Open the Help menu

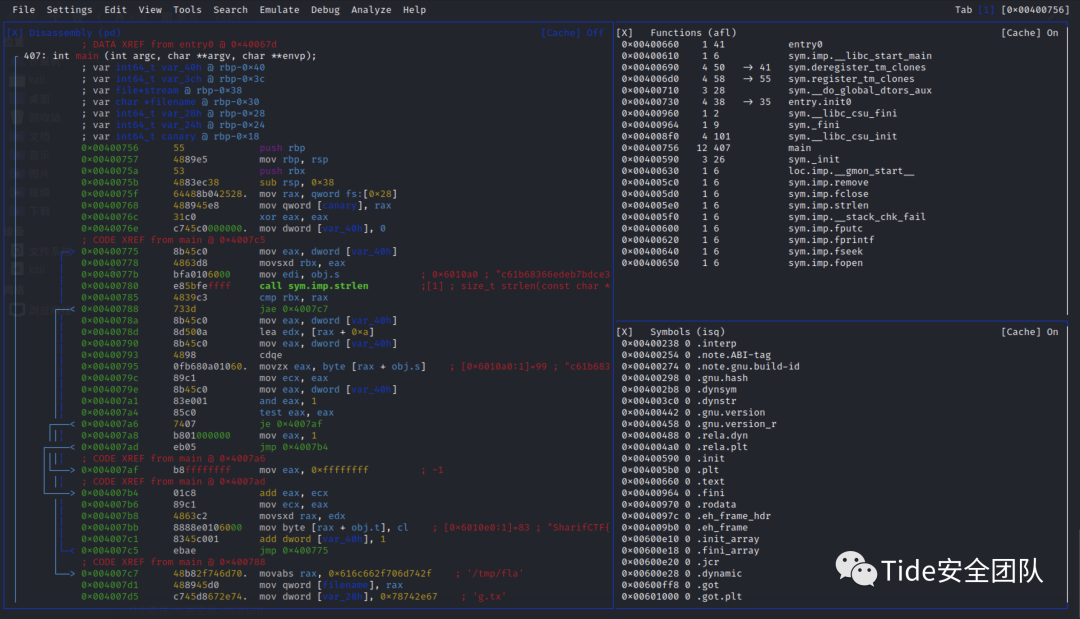(x=414, y=10)
